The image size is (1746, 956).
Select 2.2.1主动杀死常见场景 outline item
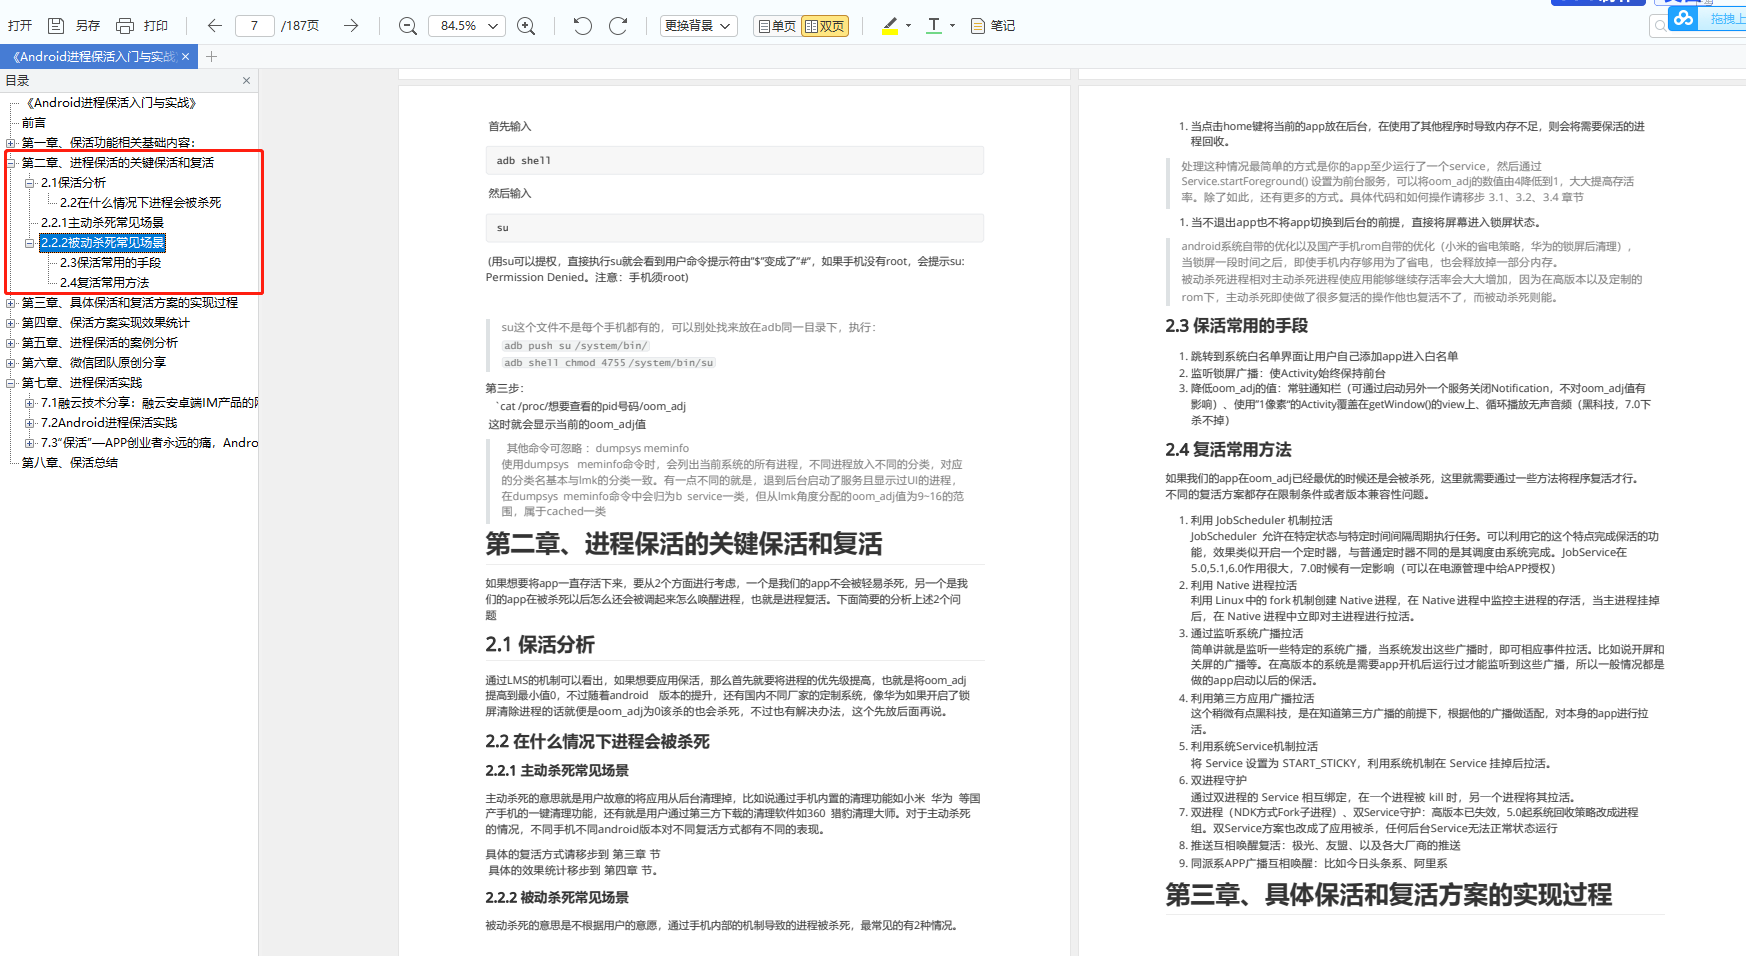pyautogui.click(x=102, y=223)
